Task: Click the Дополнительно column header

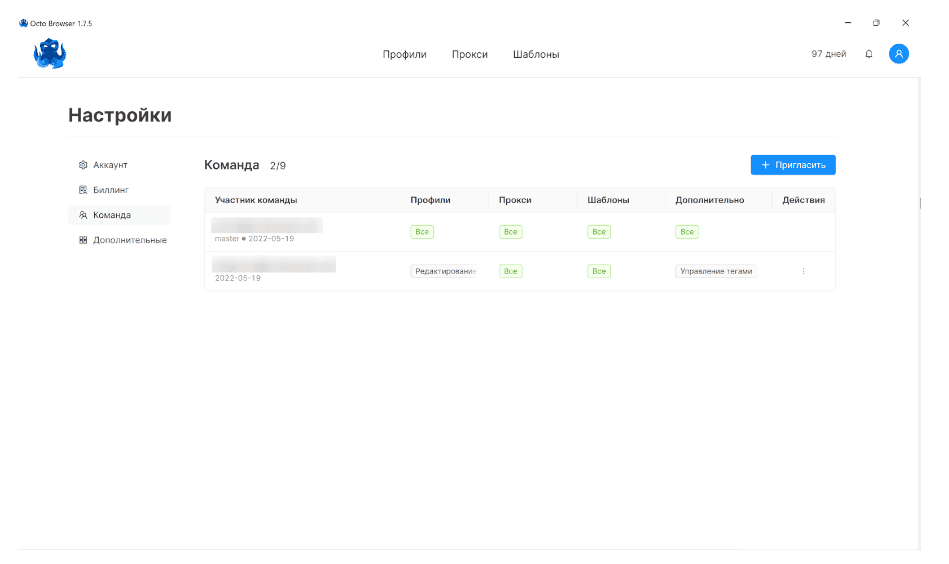Action: pos(710,200)
